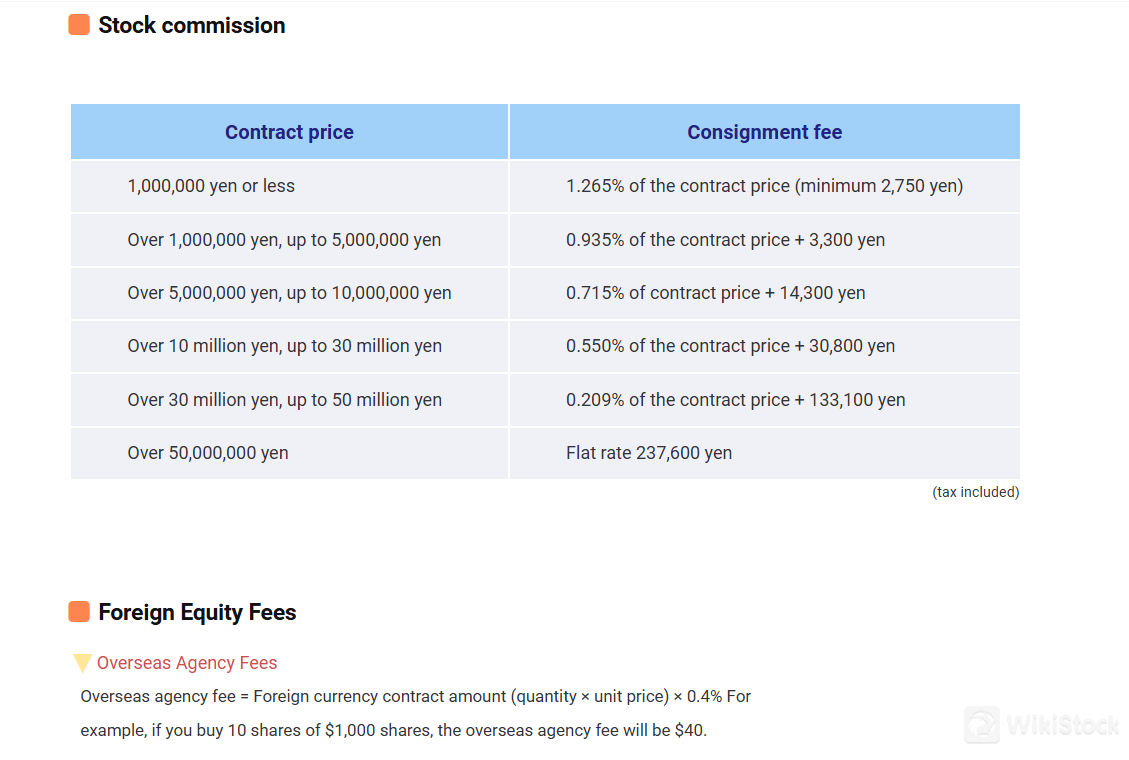Click the '1.265% of the contract price' cell
The width and height of the screenshot is (1129, 760).
point(765,186)
